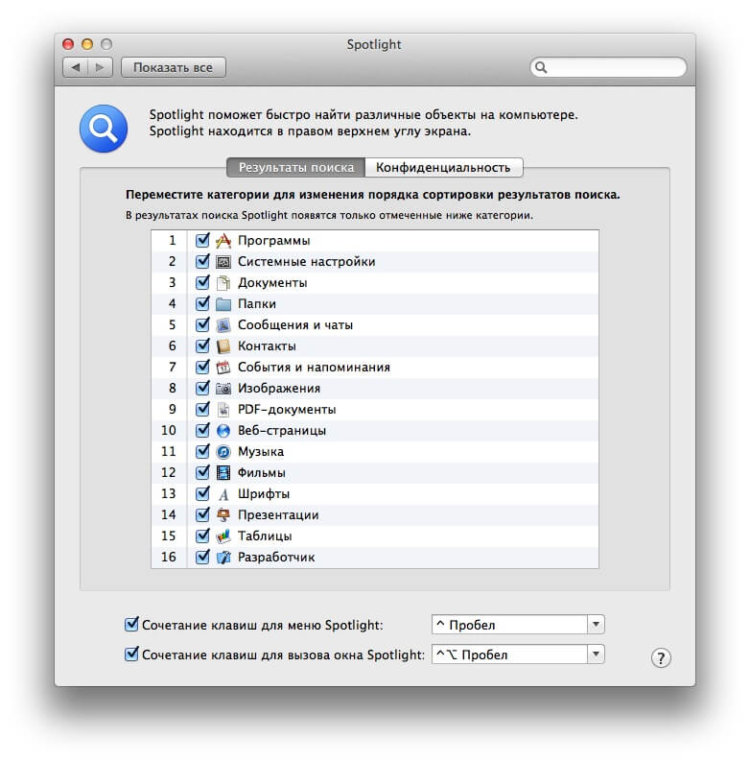
Task: Close the Spotlight window with red button
Action: (68, 44)
